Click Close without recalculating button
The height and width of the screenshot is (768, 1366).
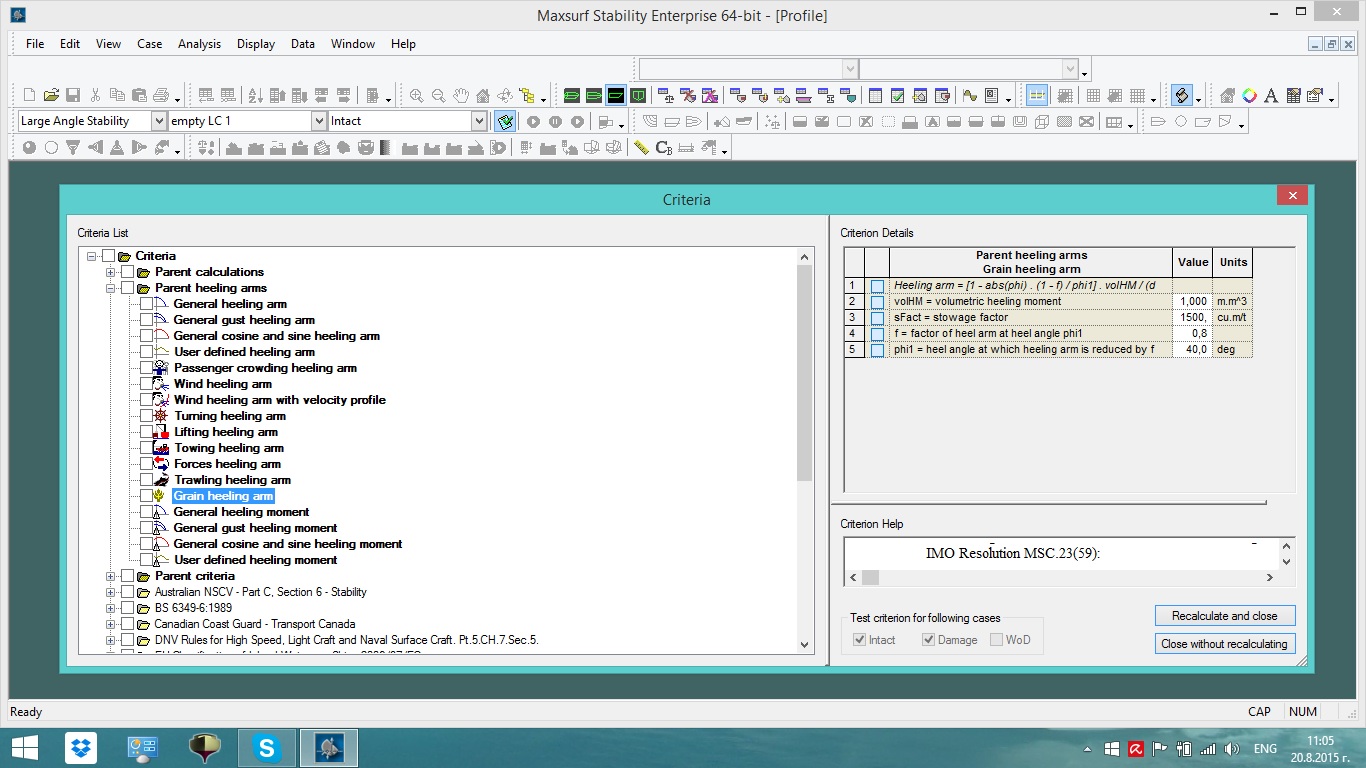1224,644
